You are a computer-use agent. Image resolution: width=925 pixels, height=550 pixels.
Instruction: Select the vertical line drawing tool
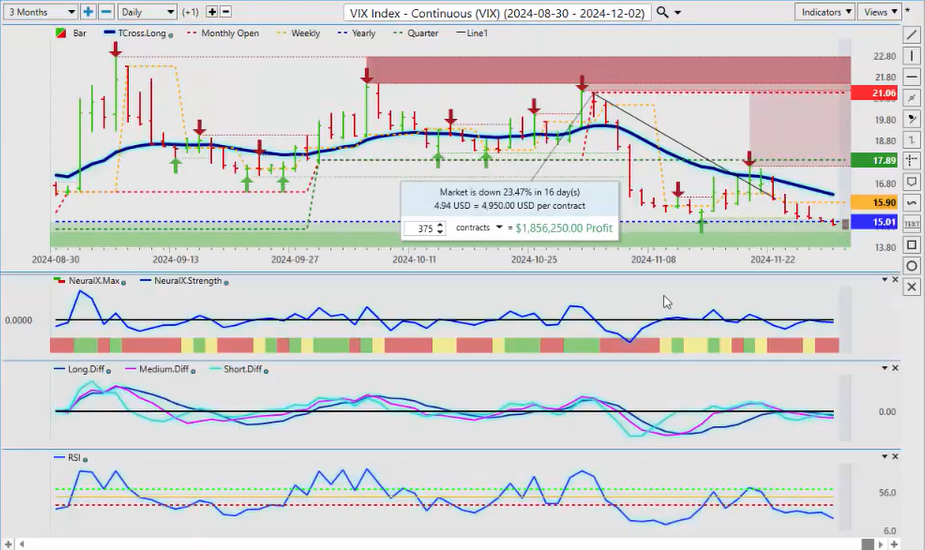click(911, 56)
